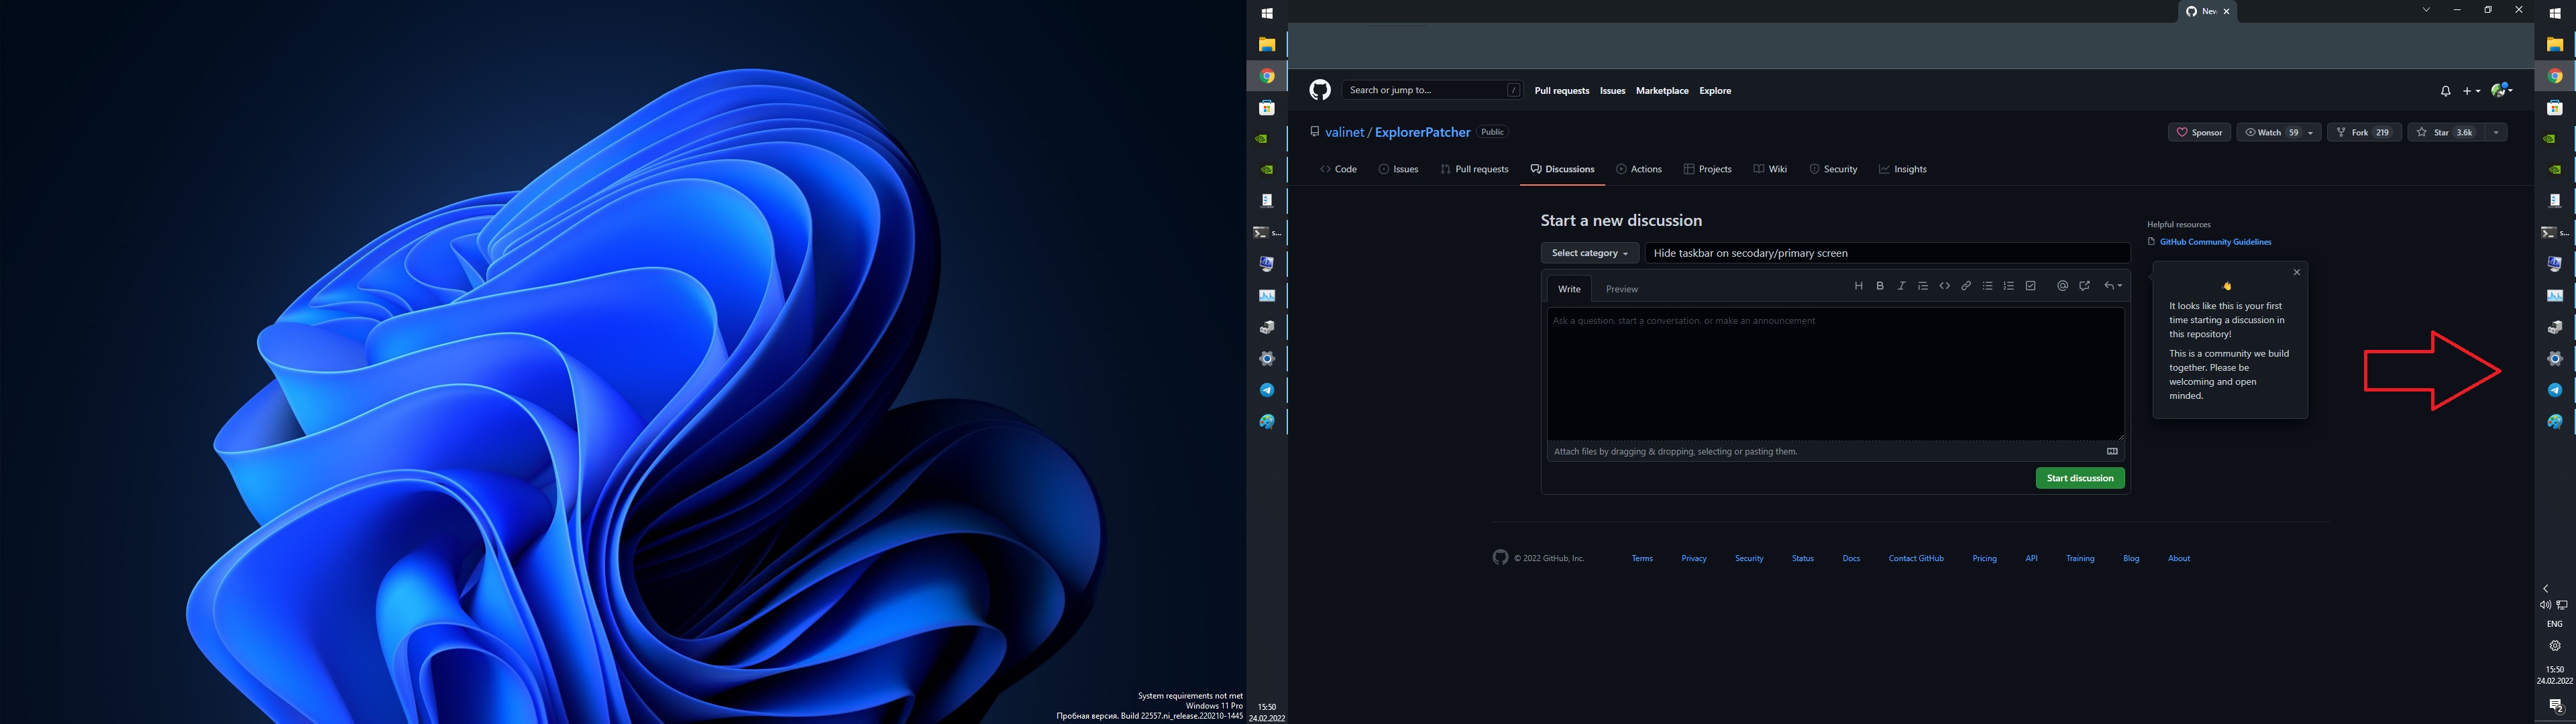Open Explore in top navigation
Image resolution: width=2576 pixels, height=724 pixels.
1715,91
